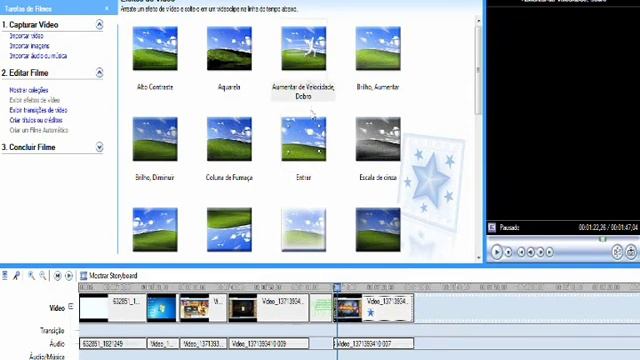This screenshot has width=640, height=360.
Task: Switch view with Mostrar Storyboard
Action: (109, 276)
